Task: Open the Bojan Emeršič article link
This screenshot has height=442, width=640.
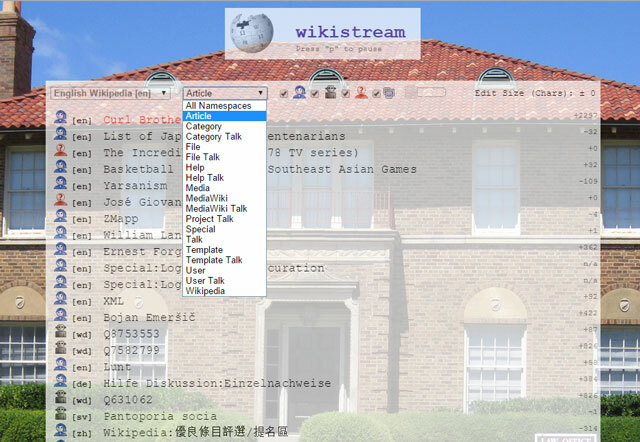Action: tap(149, 318)
